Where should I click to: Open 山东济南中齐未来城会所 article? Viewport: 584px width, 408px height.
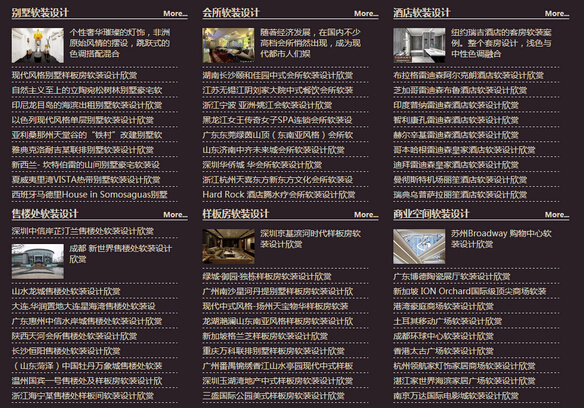click(273, 150)
